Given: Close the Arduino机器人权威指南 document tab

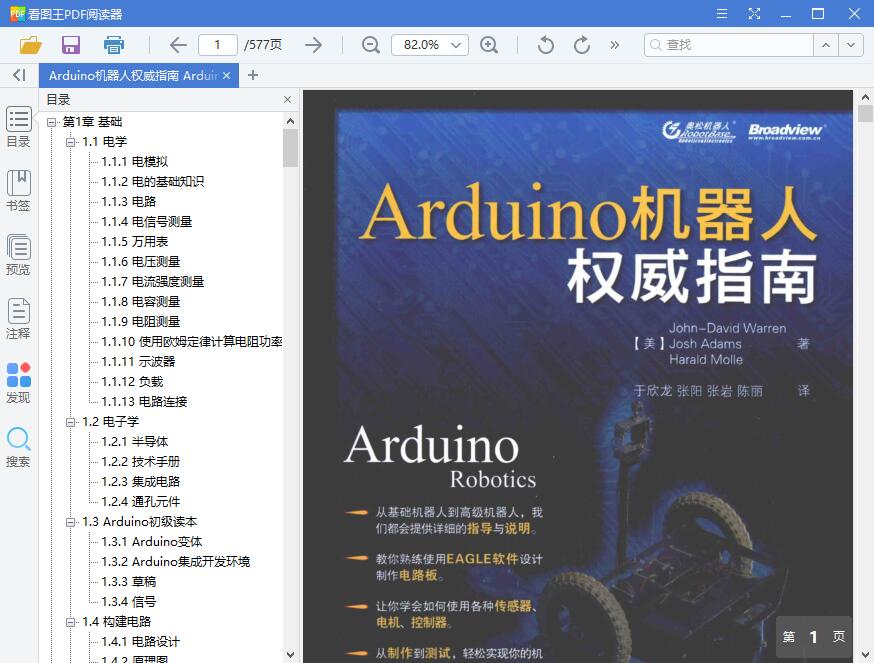Looking at the screenshot, I should [226, 75].
